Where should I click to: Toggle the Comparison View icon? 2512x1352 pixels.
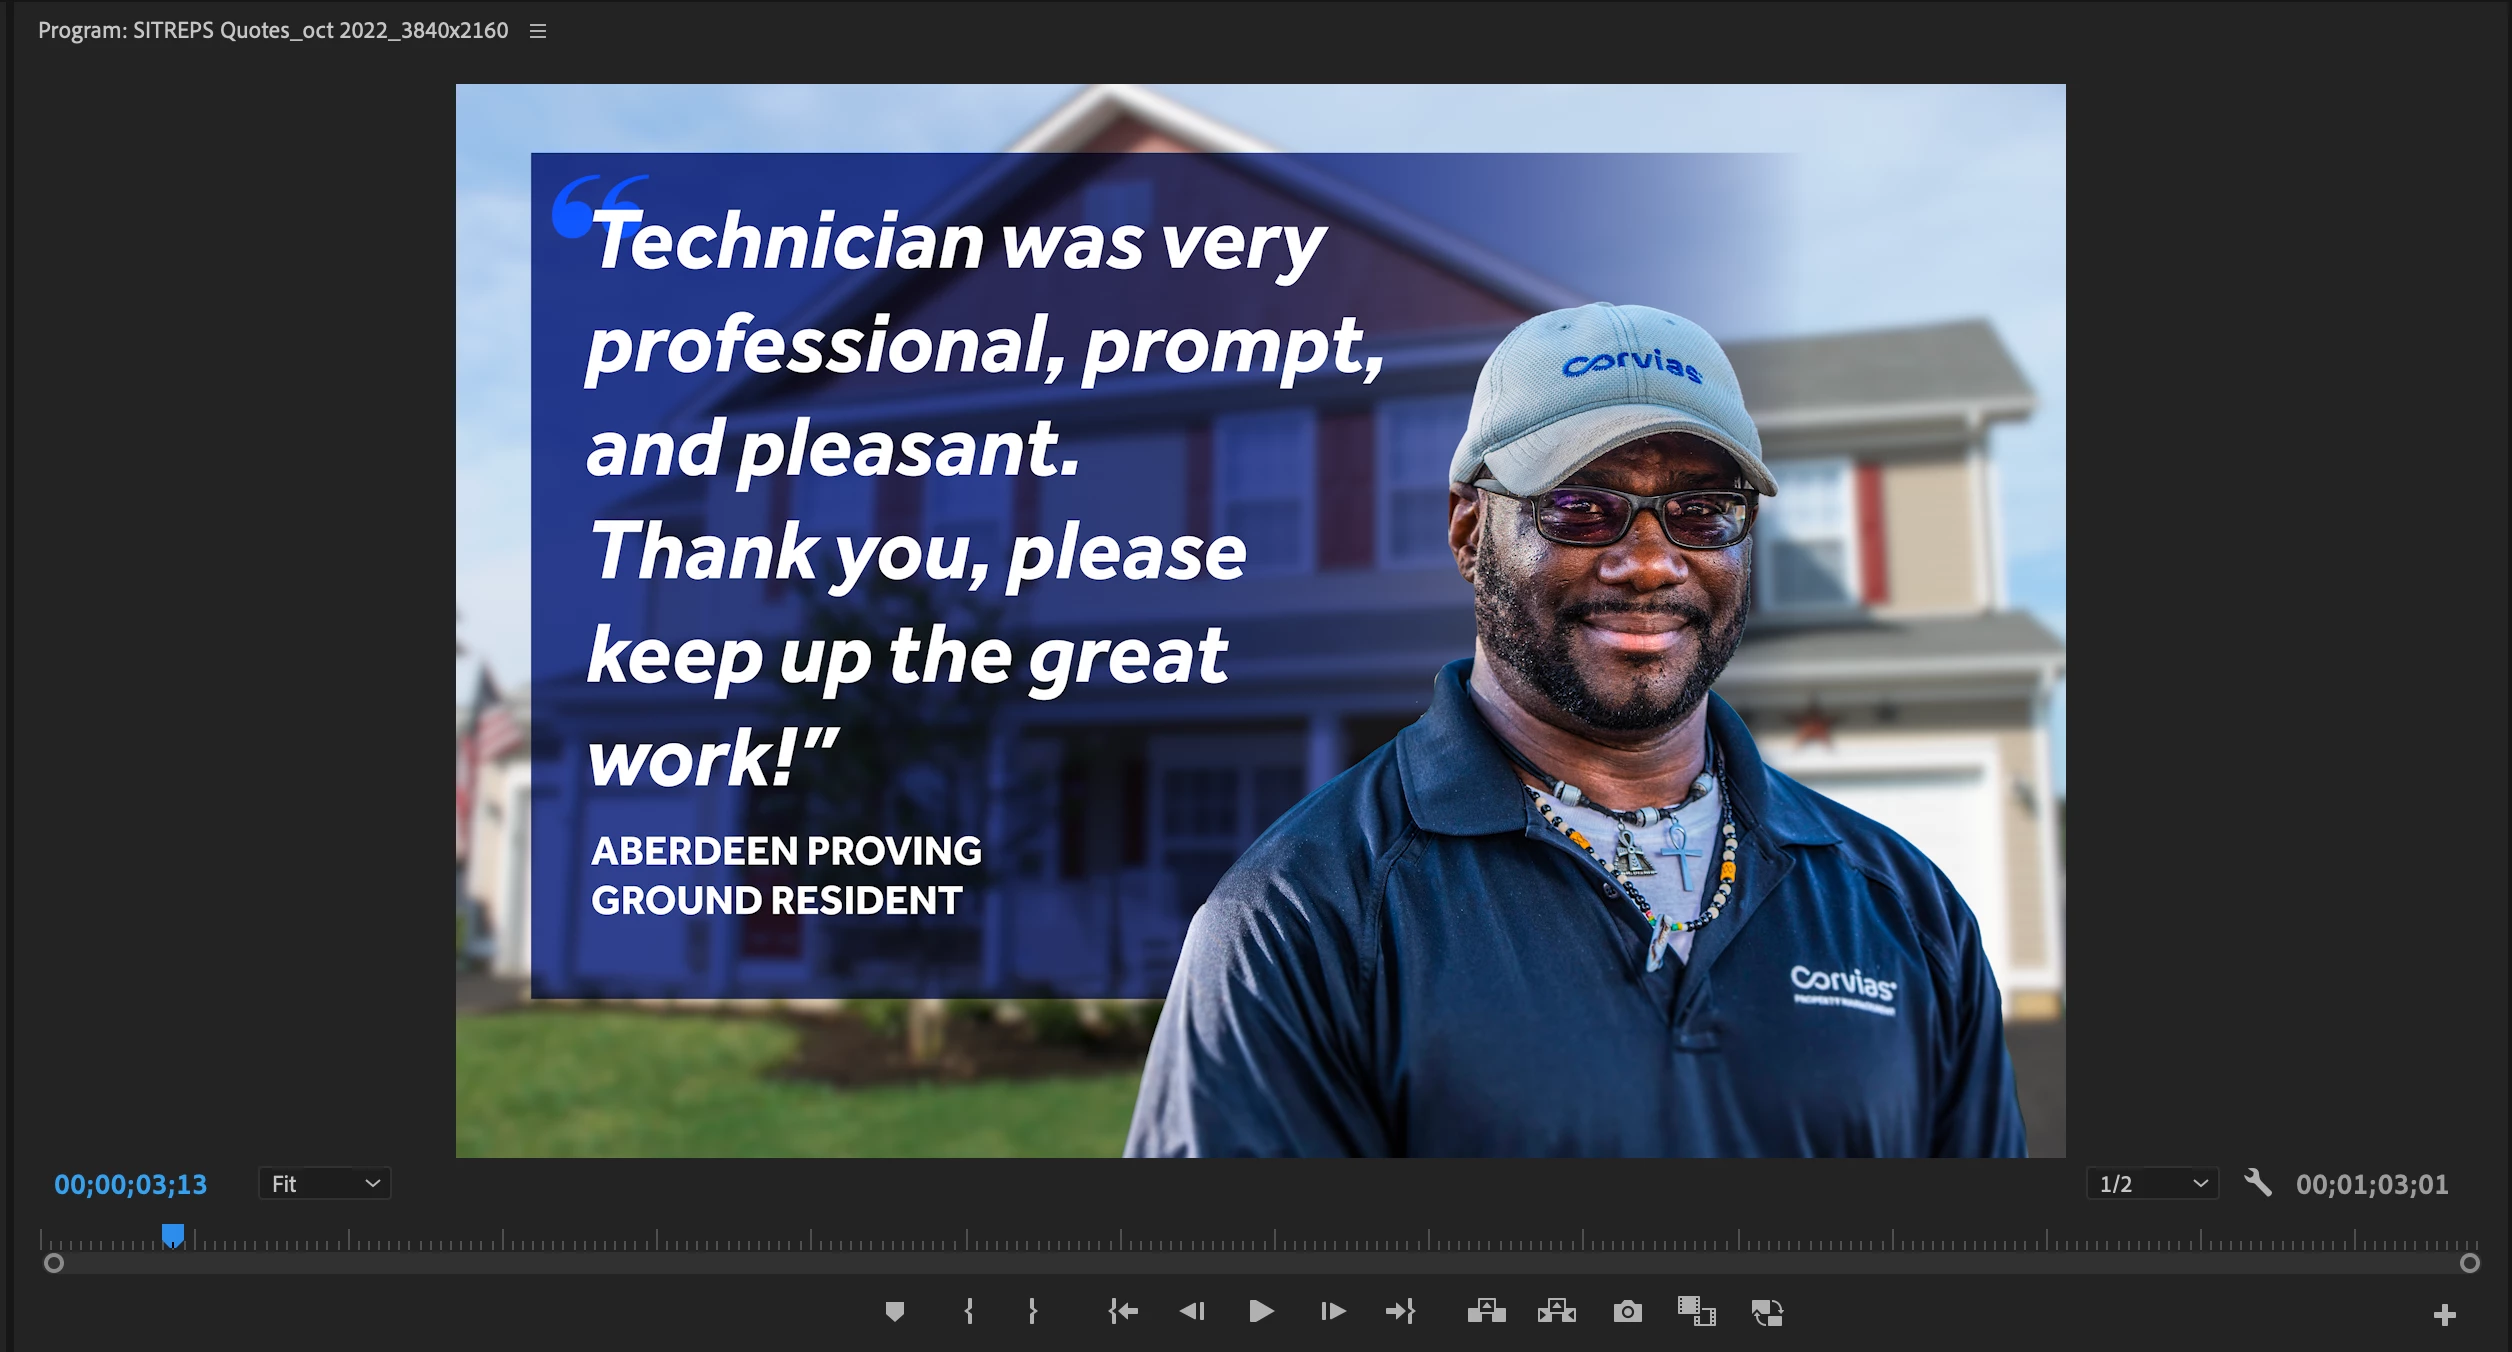1696,1311
